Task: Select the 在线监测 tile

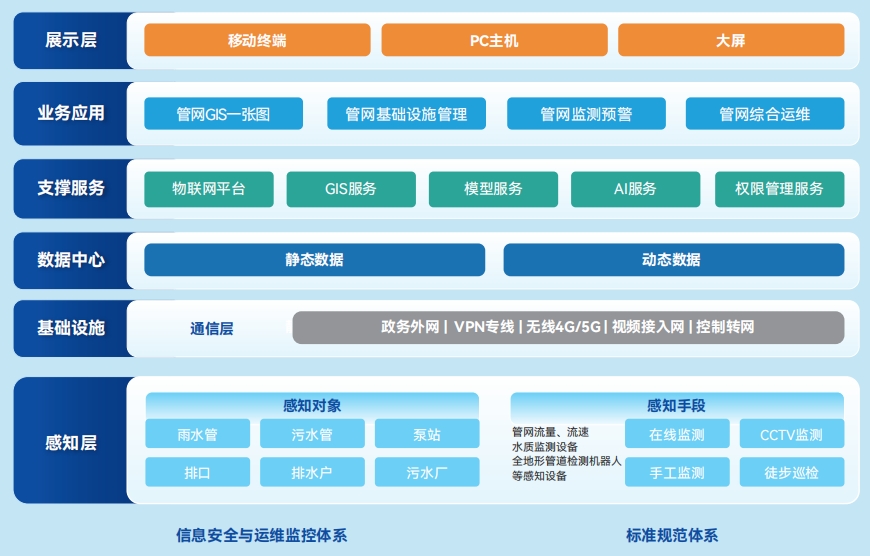Action: pos(677,434)
